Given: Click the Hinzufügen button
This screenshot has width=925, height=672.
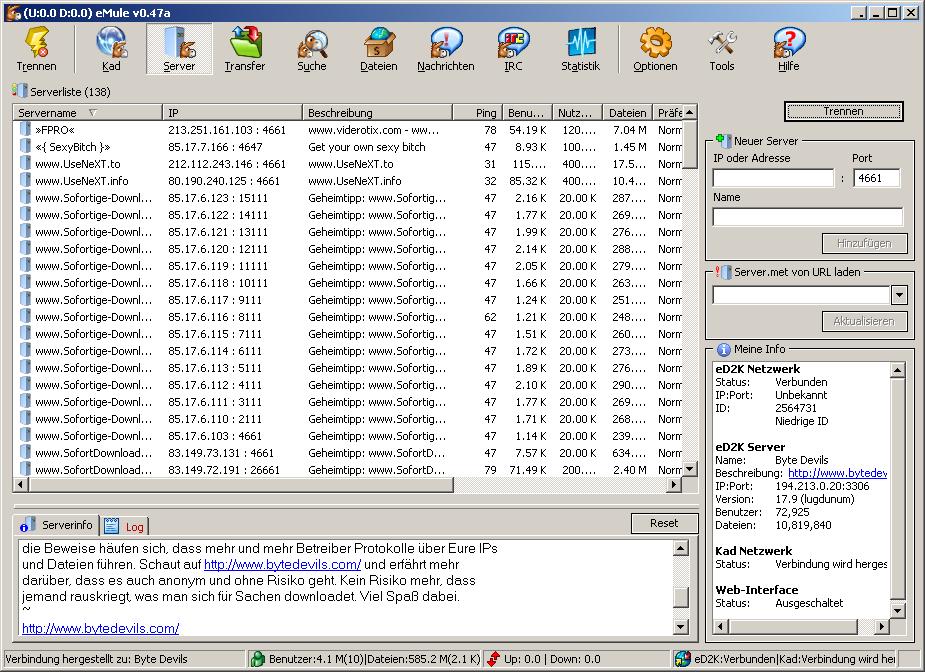Looking at the screenshot, I should [x=864, y=243].
